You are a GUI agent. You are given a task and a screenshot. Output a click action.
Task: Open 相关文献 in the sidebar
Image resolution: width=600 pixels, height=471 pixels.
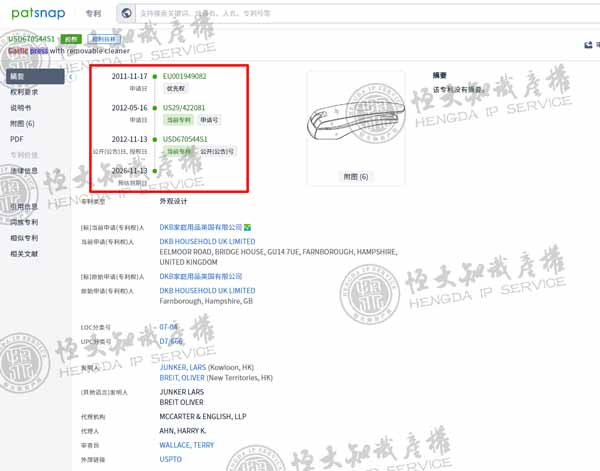click(24, 254)
